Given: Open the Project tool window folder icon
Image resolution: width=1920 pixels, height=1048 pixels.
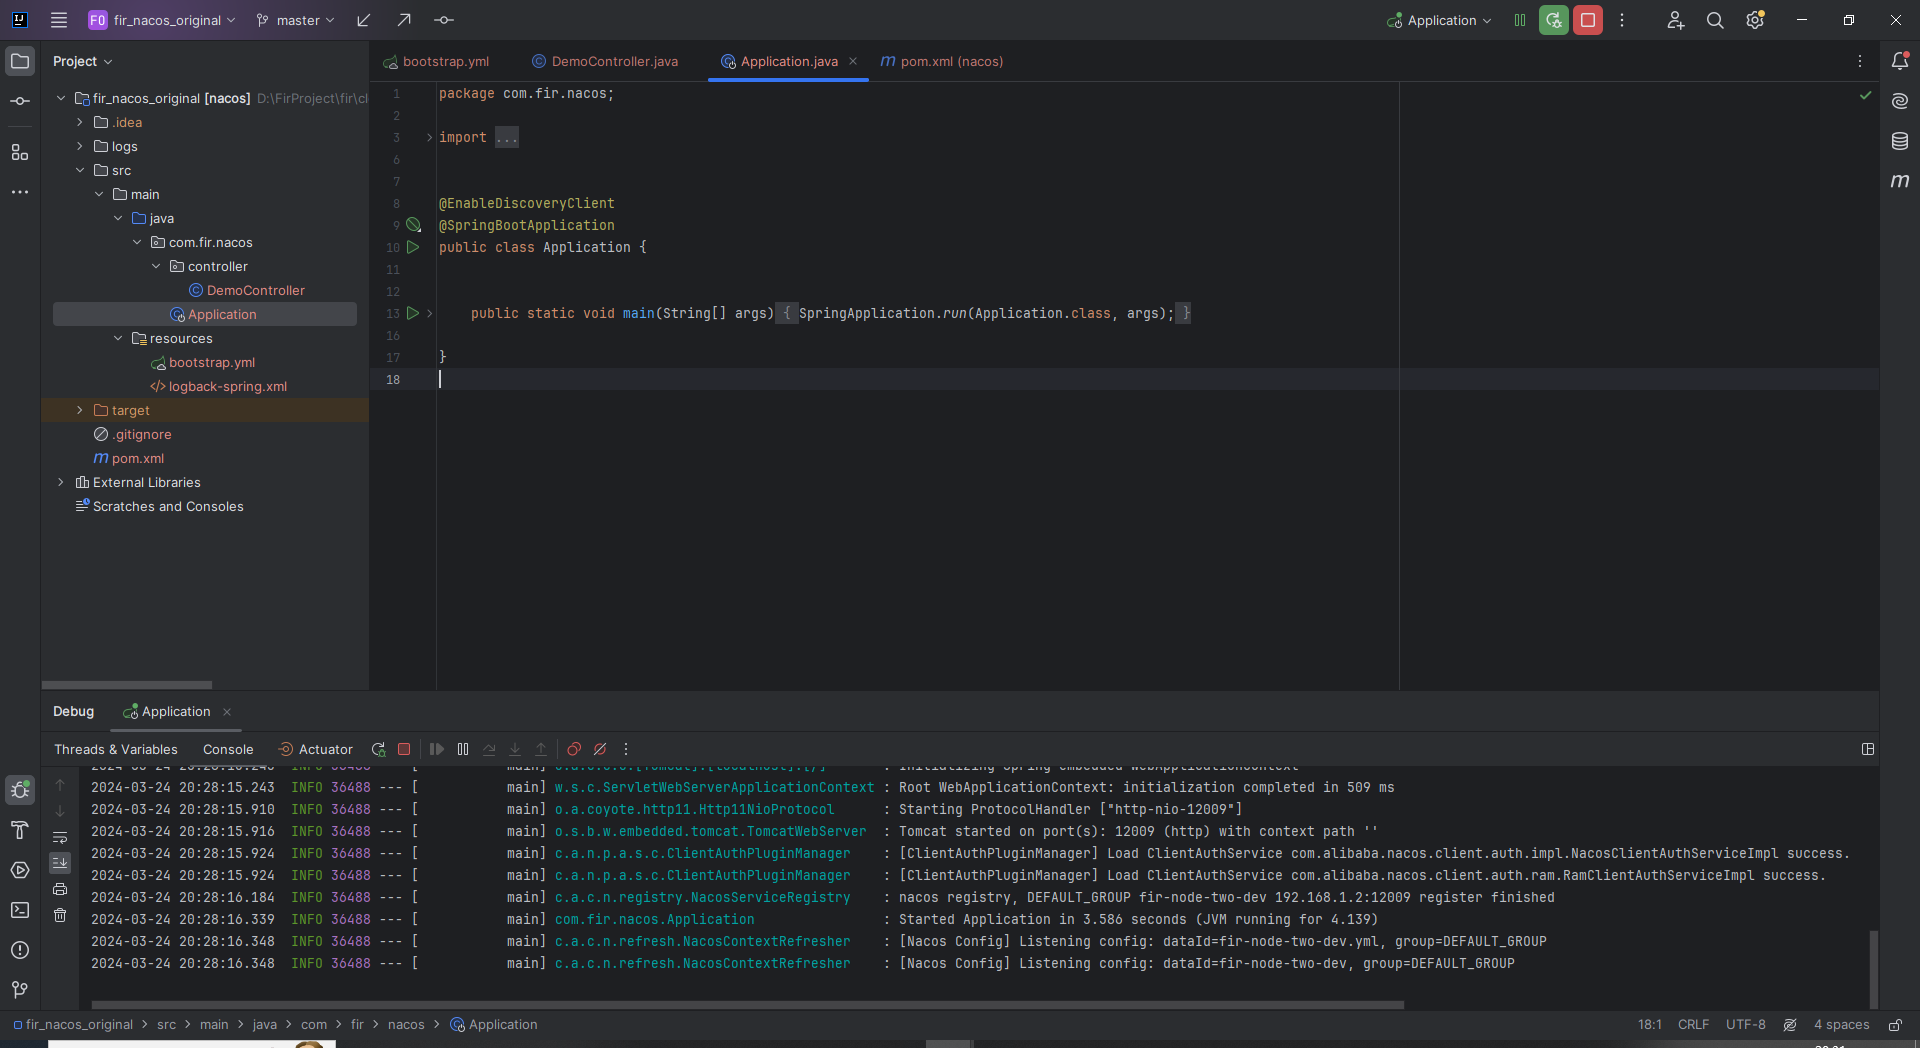Looking at the screenshot, I should [20, 61].
